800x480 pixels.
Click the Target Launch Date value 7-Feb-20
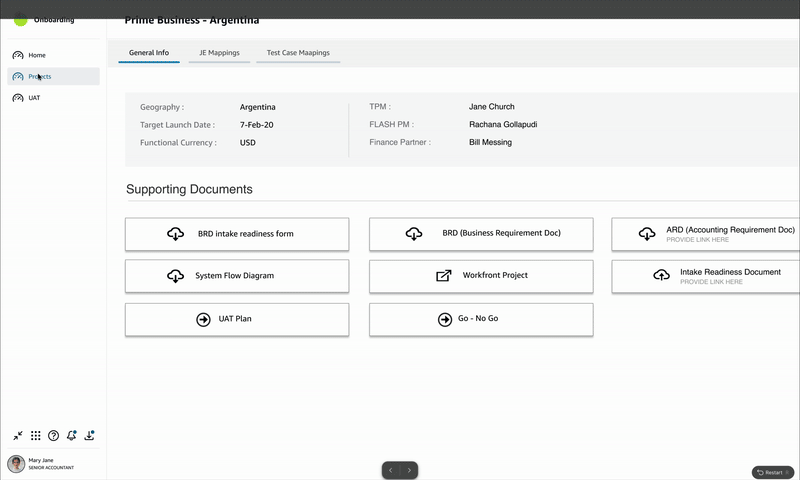click(x=257, y=125)
